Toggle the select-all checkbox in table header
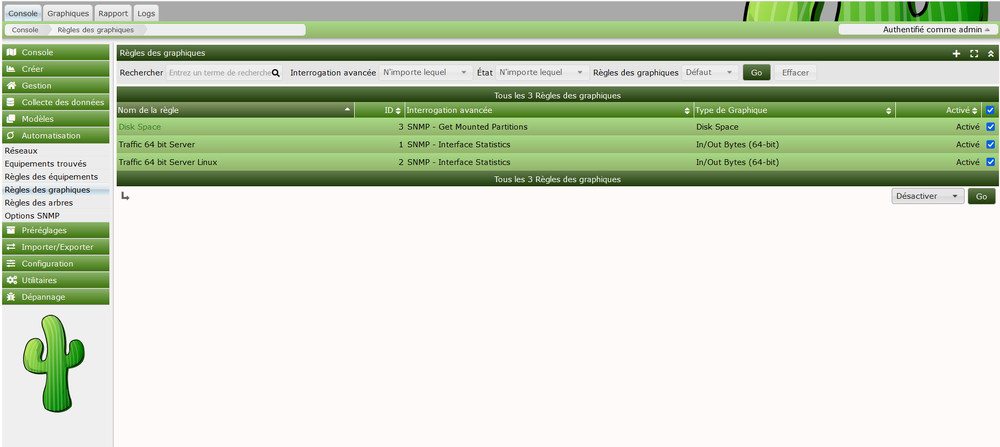 (x=990, y=110)
